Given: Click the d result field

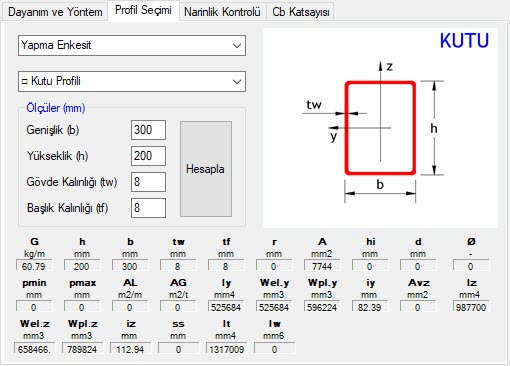Looking at the screenshot, I should [x=418, y=266].
